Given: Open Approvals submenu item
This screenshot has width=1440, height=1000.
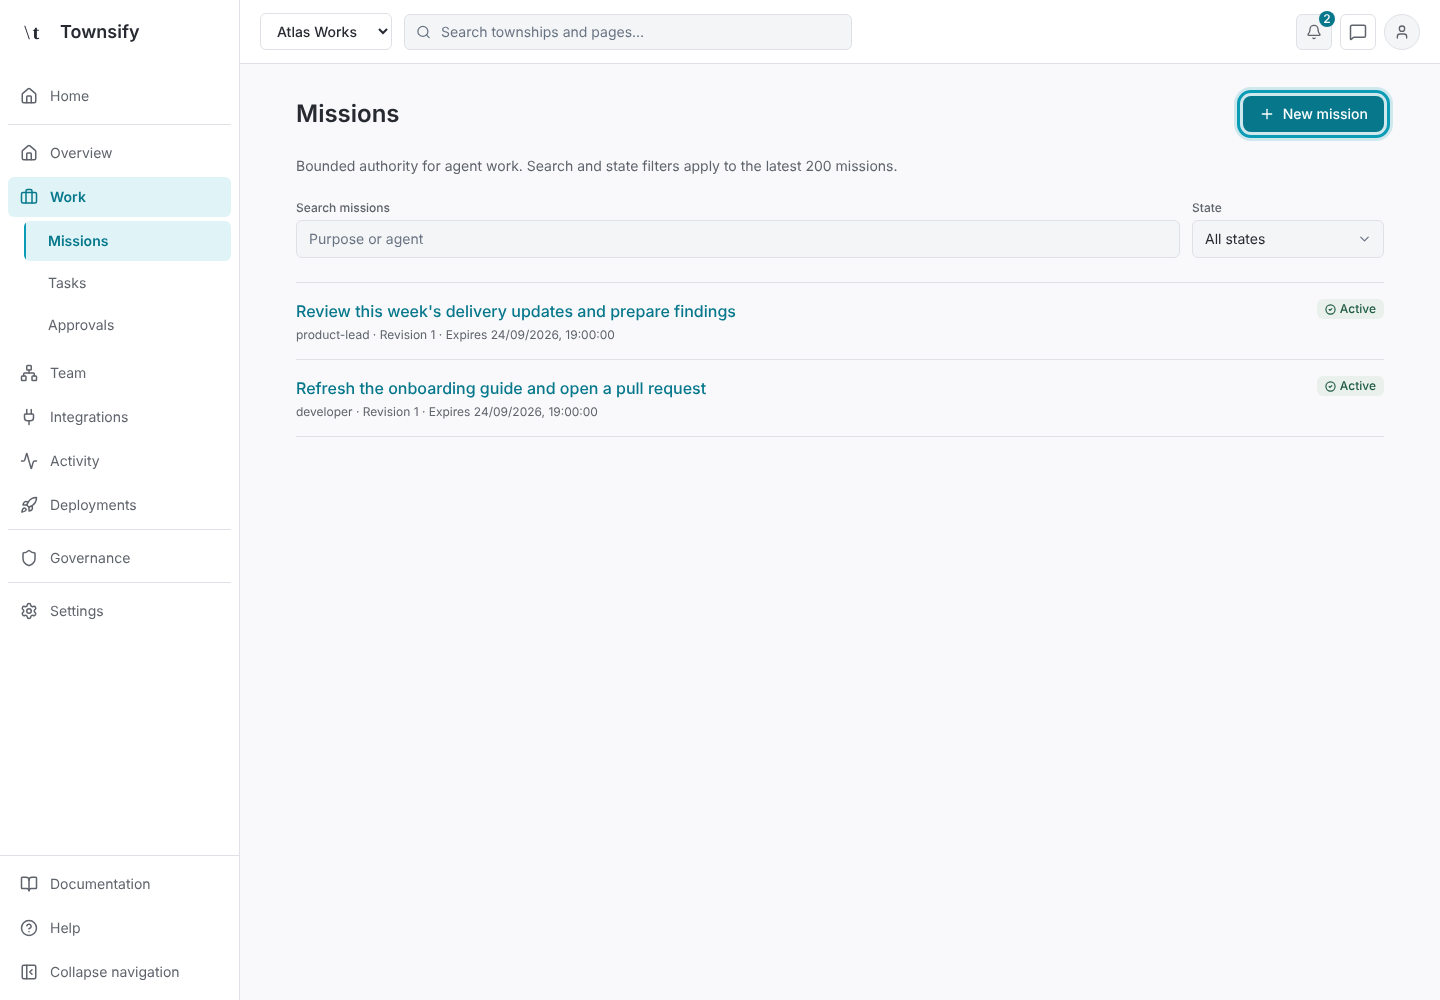Looking at the screenshot, I should pos(127,325).
